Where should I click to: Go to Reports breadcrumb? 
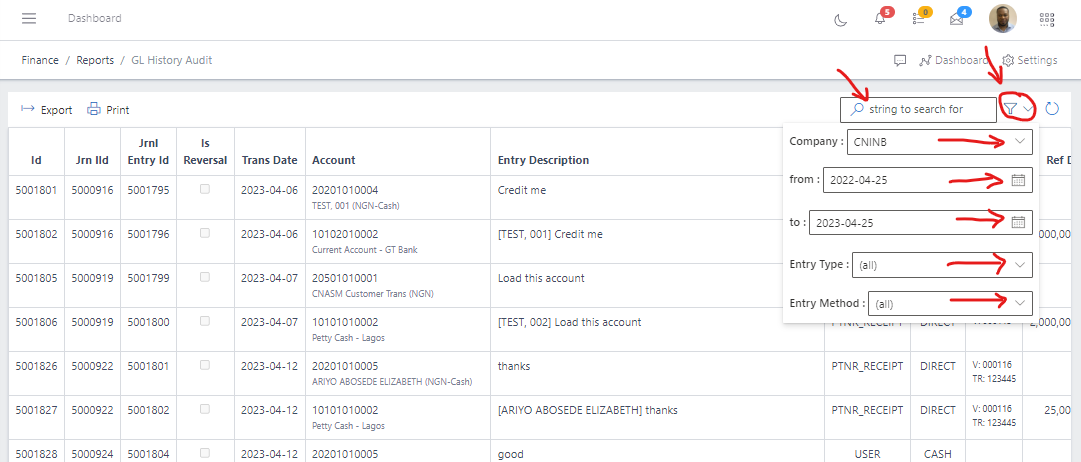coord(95,60)
